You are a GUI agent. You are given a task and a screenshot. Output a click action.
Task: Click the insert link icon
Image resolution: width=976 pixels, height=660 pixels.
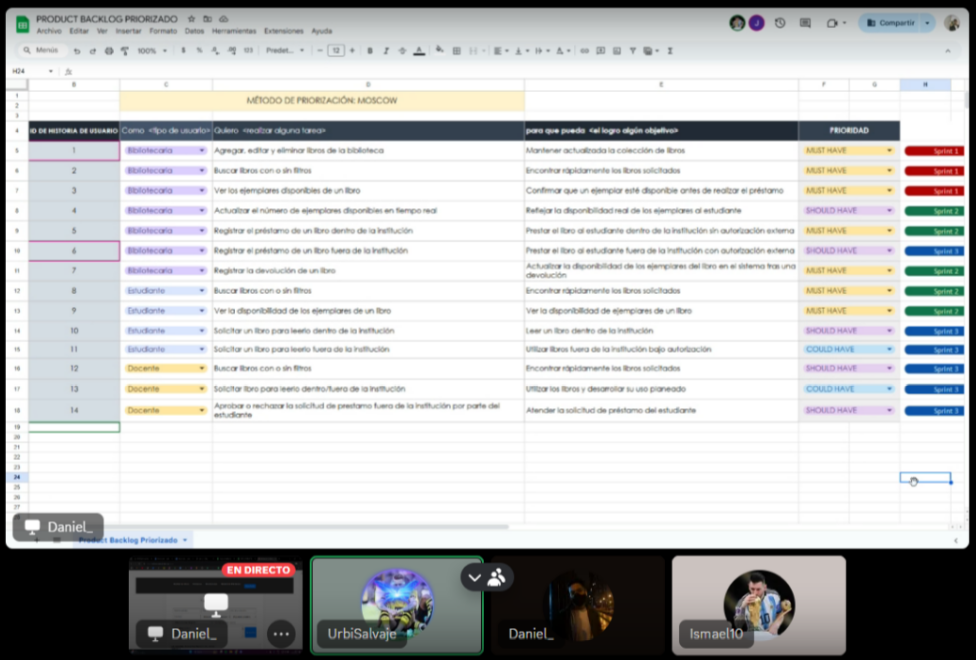[x=585, y=50]
